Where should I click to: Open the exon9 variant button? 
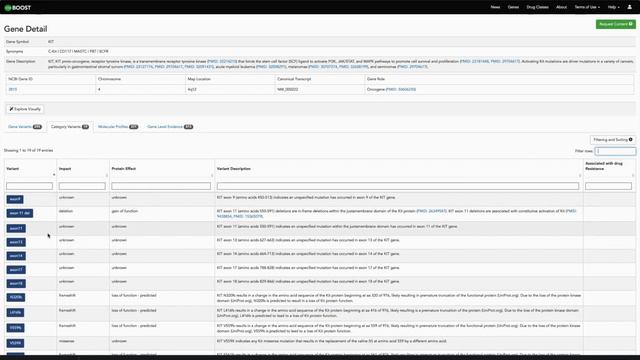(15, 199)
